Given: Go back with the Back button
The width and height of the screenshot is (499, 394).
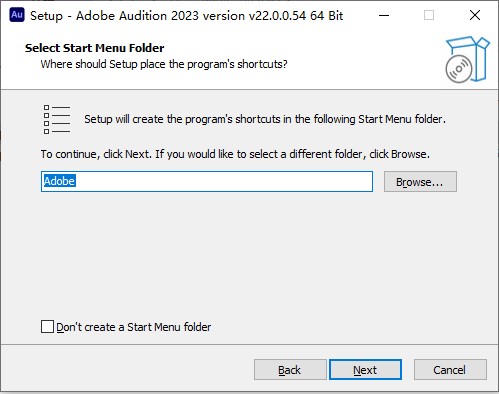Looking at the screenshot, I should pyautogui.click(x=290, y=370).
